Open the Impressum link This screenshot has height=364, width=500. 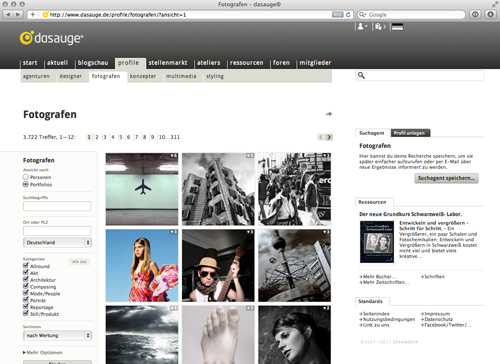tap(435, 314)
